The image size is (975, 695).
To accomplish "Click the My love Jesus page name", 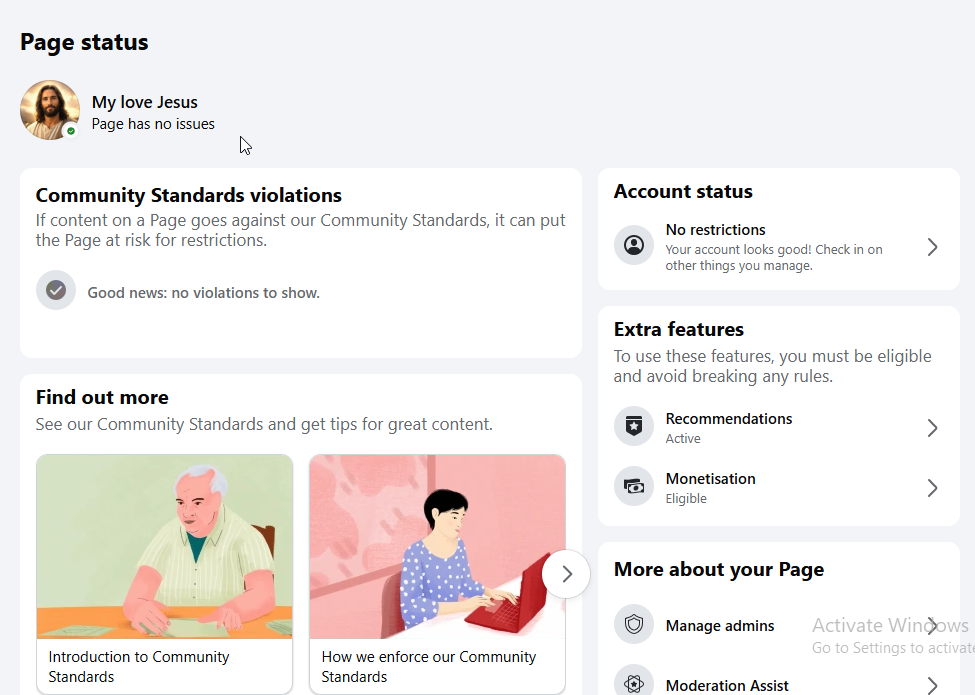I will pos(144,102).
